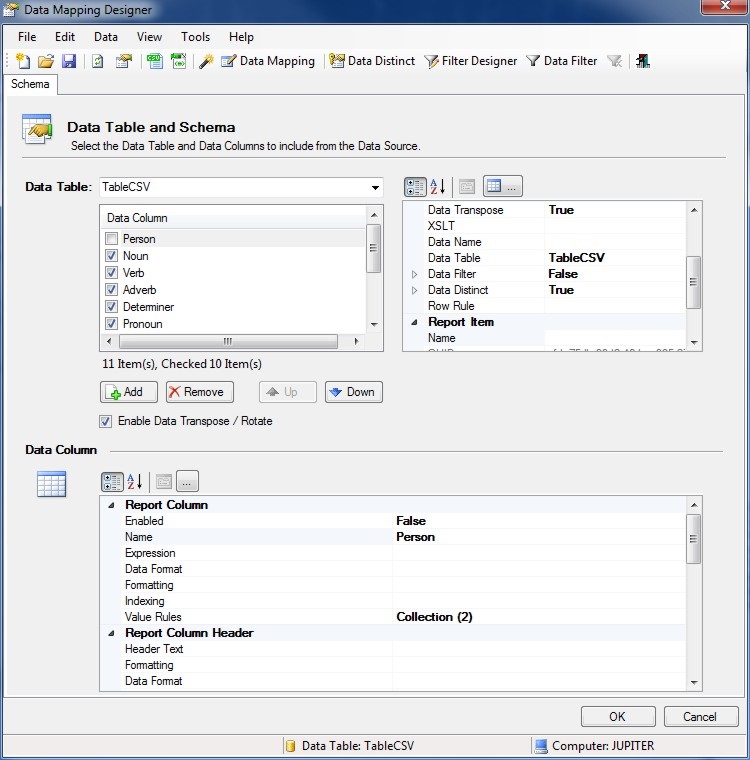Select the Schema tab
The image size is (750, 760).
pyautogui.click(x=30, y=84)
